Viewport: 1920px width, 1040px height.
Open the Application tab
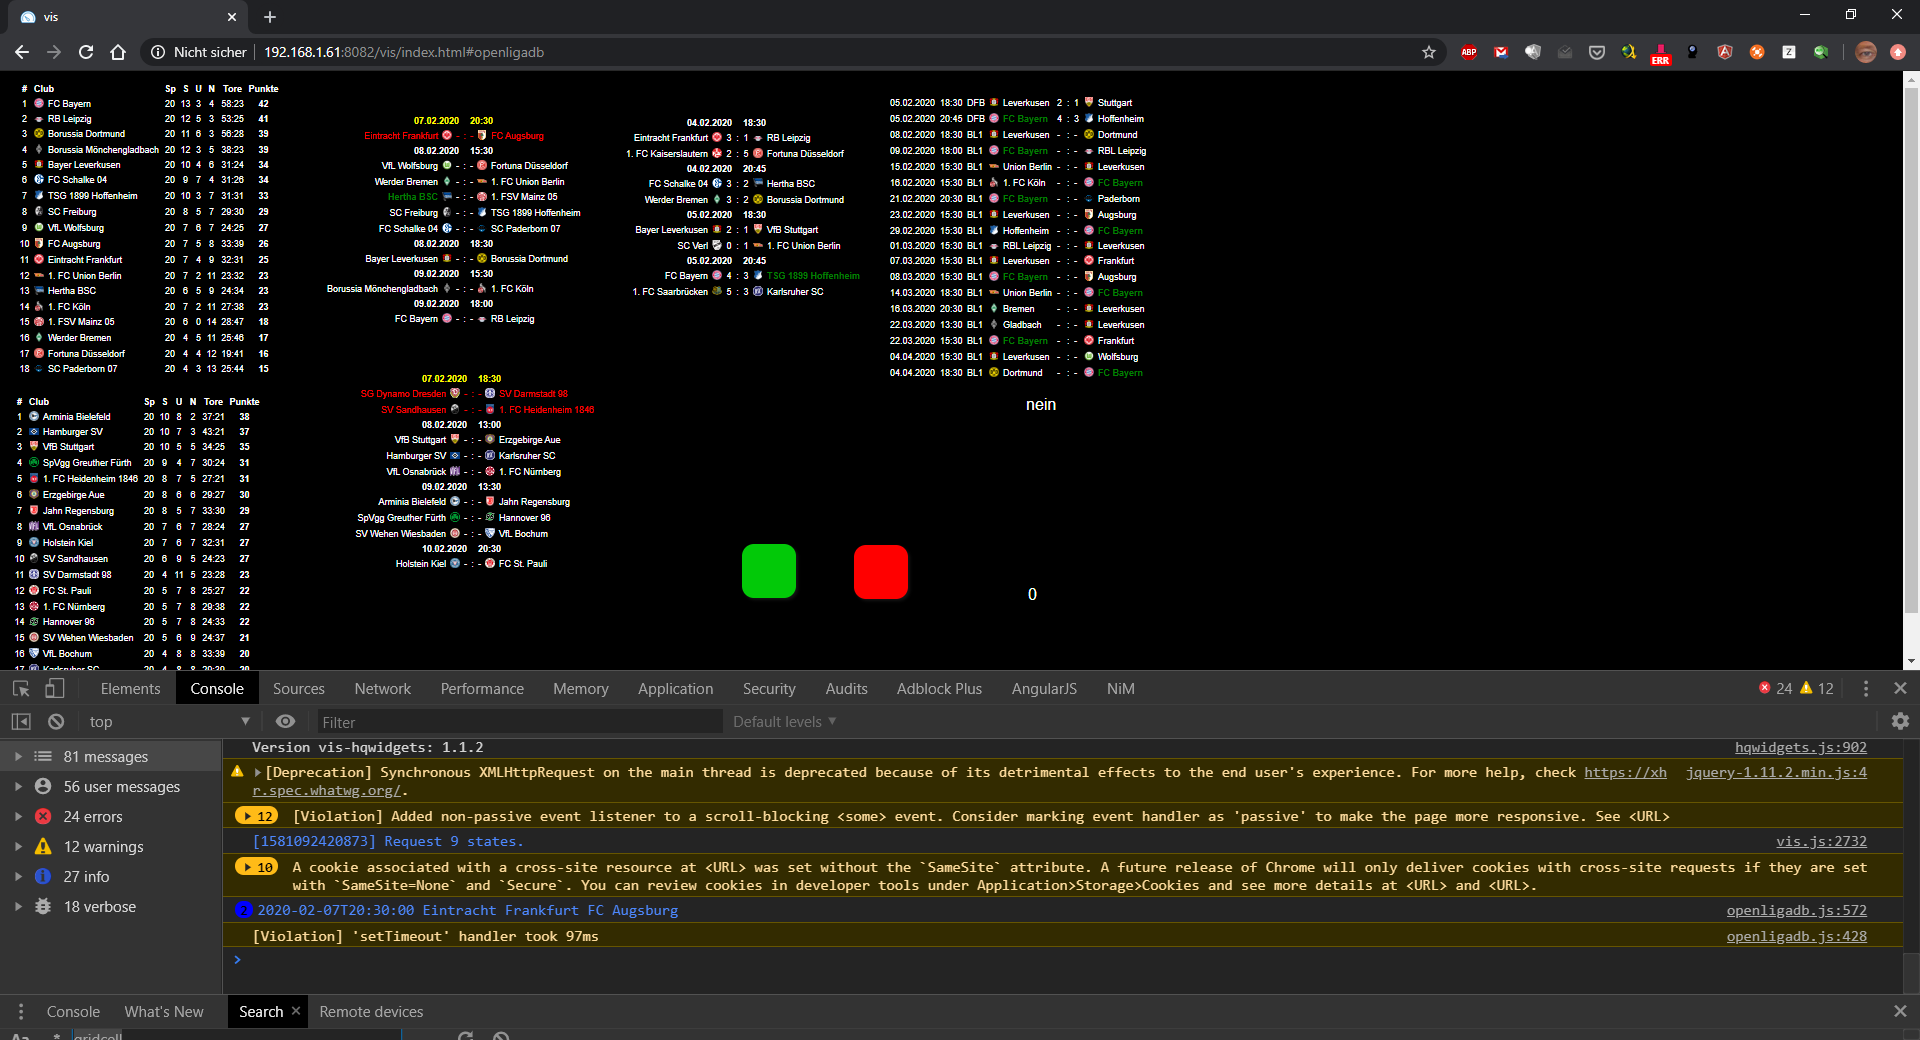[x=676, y=688]
